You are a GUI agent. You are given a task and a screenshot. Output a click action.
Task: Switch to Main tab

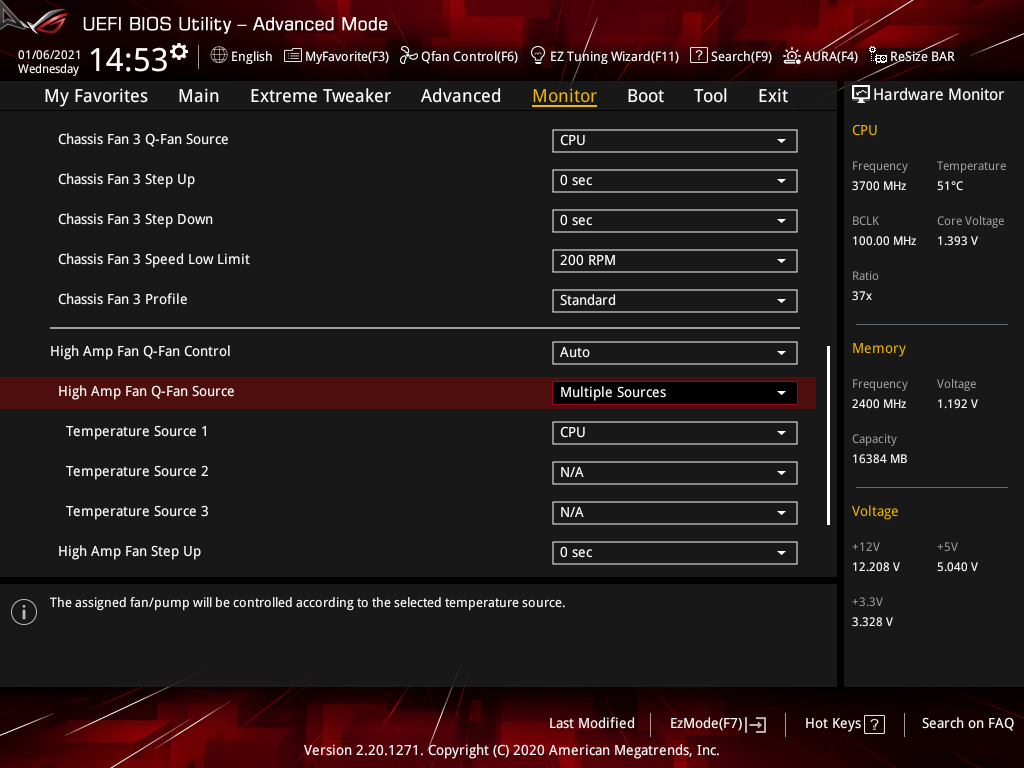199,96
